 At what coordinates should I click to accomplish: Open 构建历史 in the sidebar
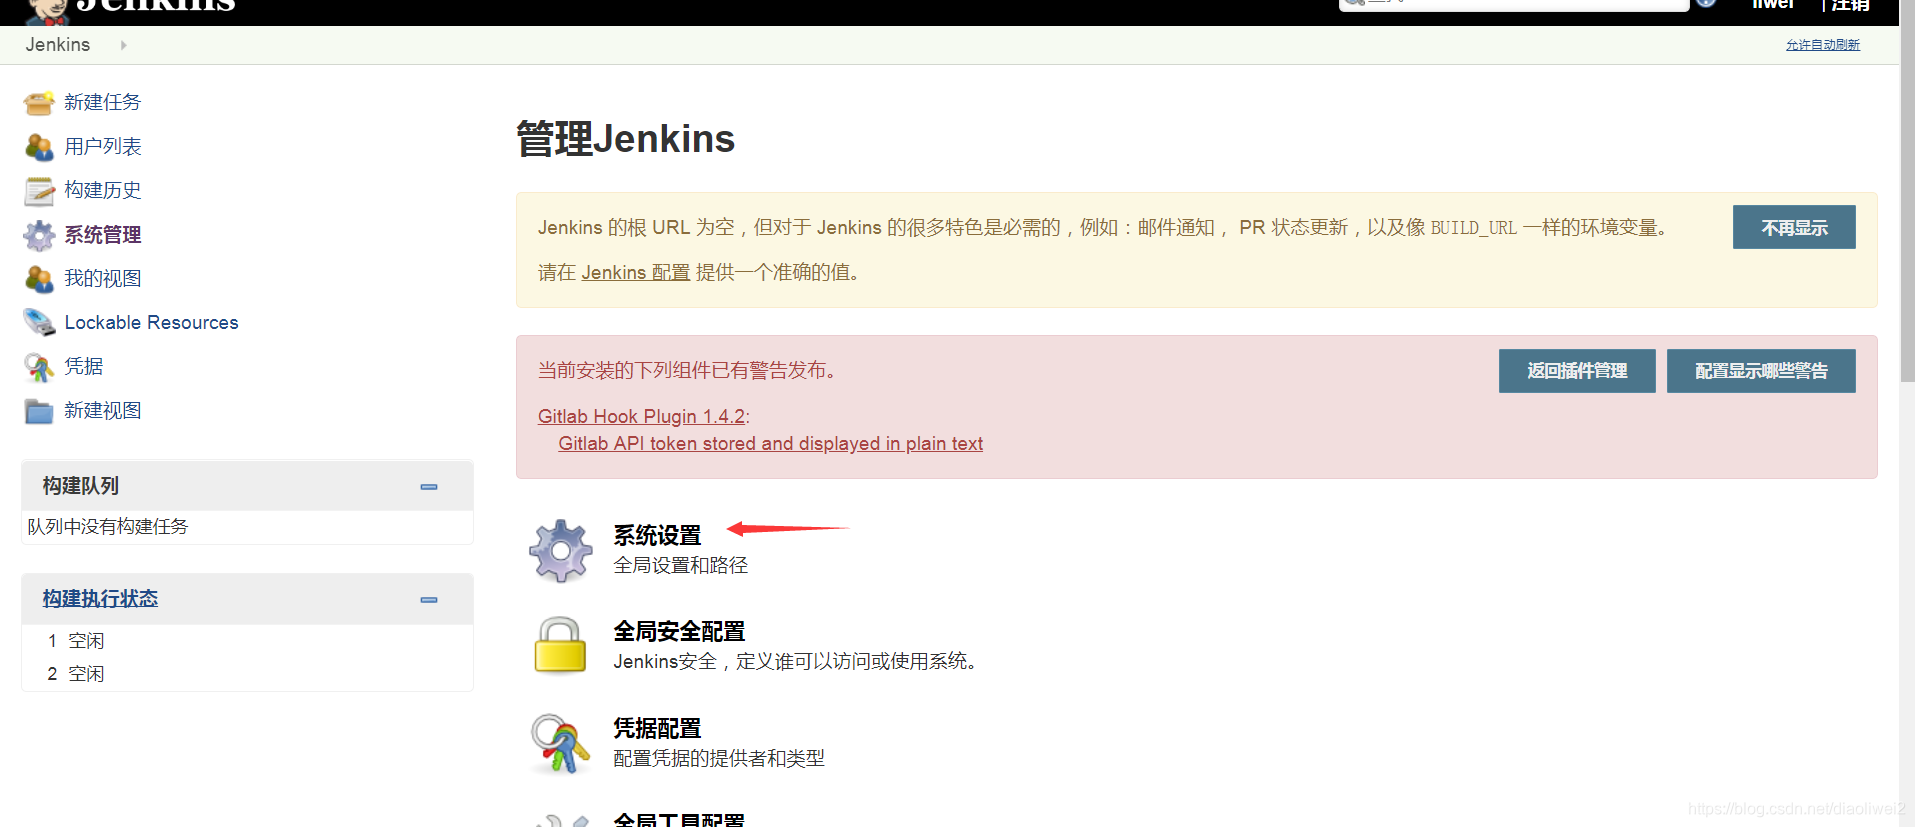click(x=103, y=190)
